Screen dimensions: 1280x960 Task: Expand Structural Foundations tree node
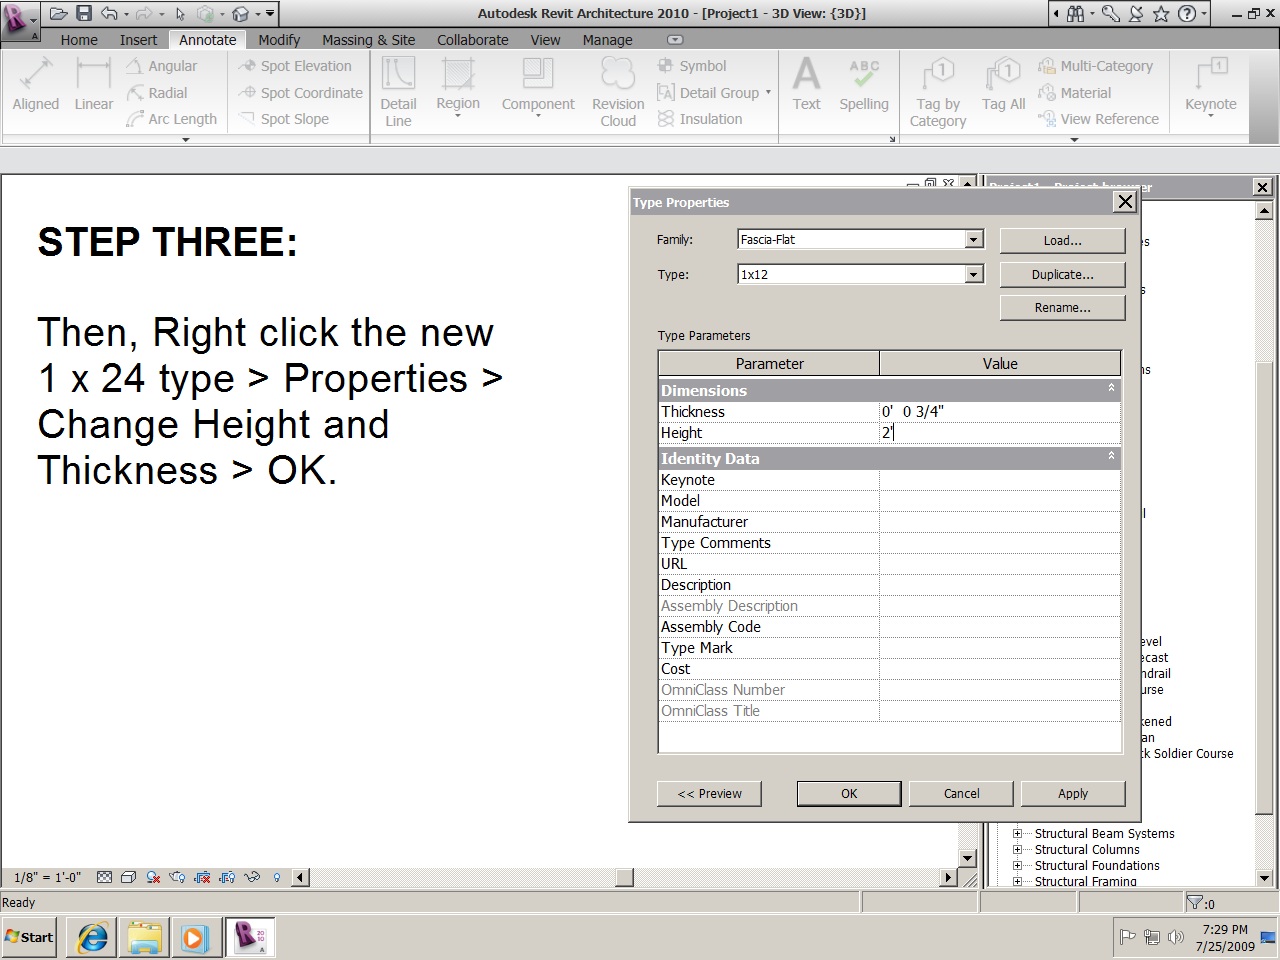coord(1017,866)
